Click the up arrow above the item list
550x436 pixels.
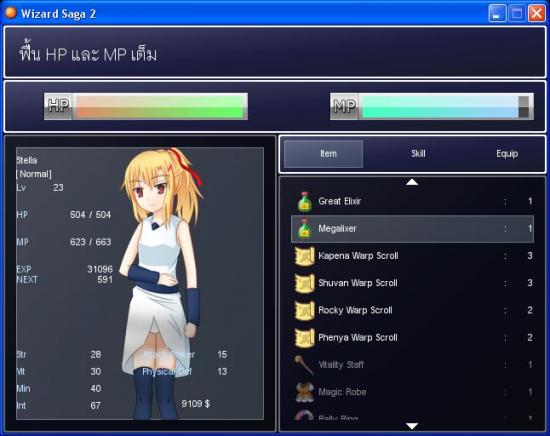click(x=412, y=182)
